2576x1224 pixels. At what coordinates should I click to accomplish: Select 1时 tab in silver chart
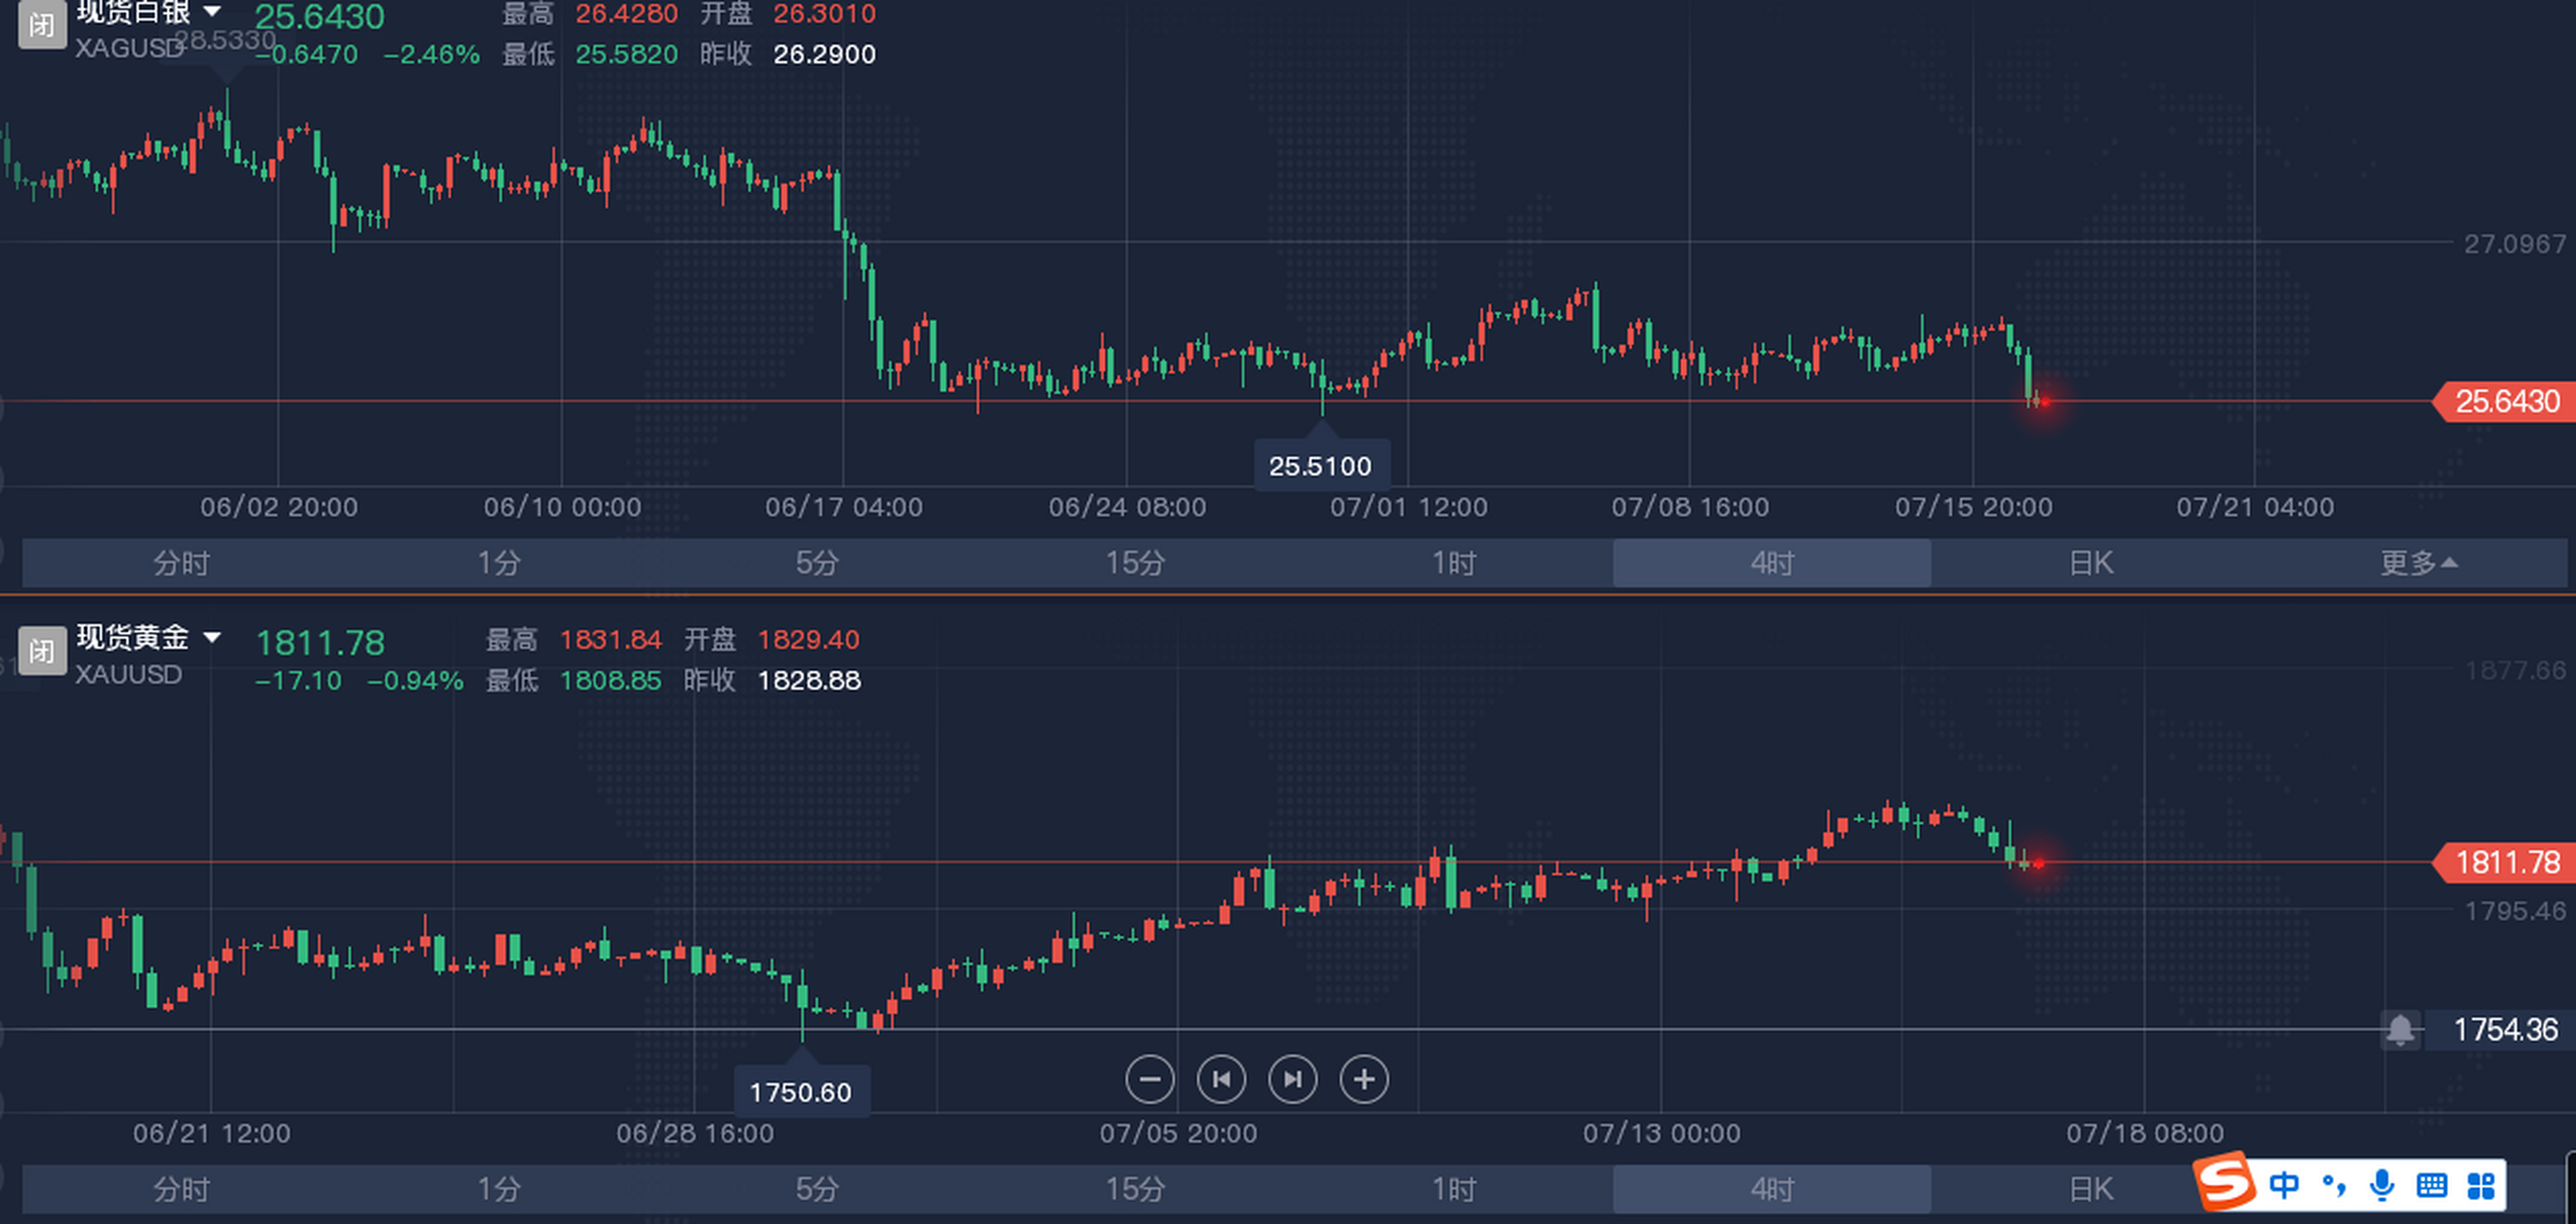tap(1453, 563)
